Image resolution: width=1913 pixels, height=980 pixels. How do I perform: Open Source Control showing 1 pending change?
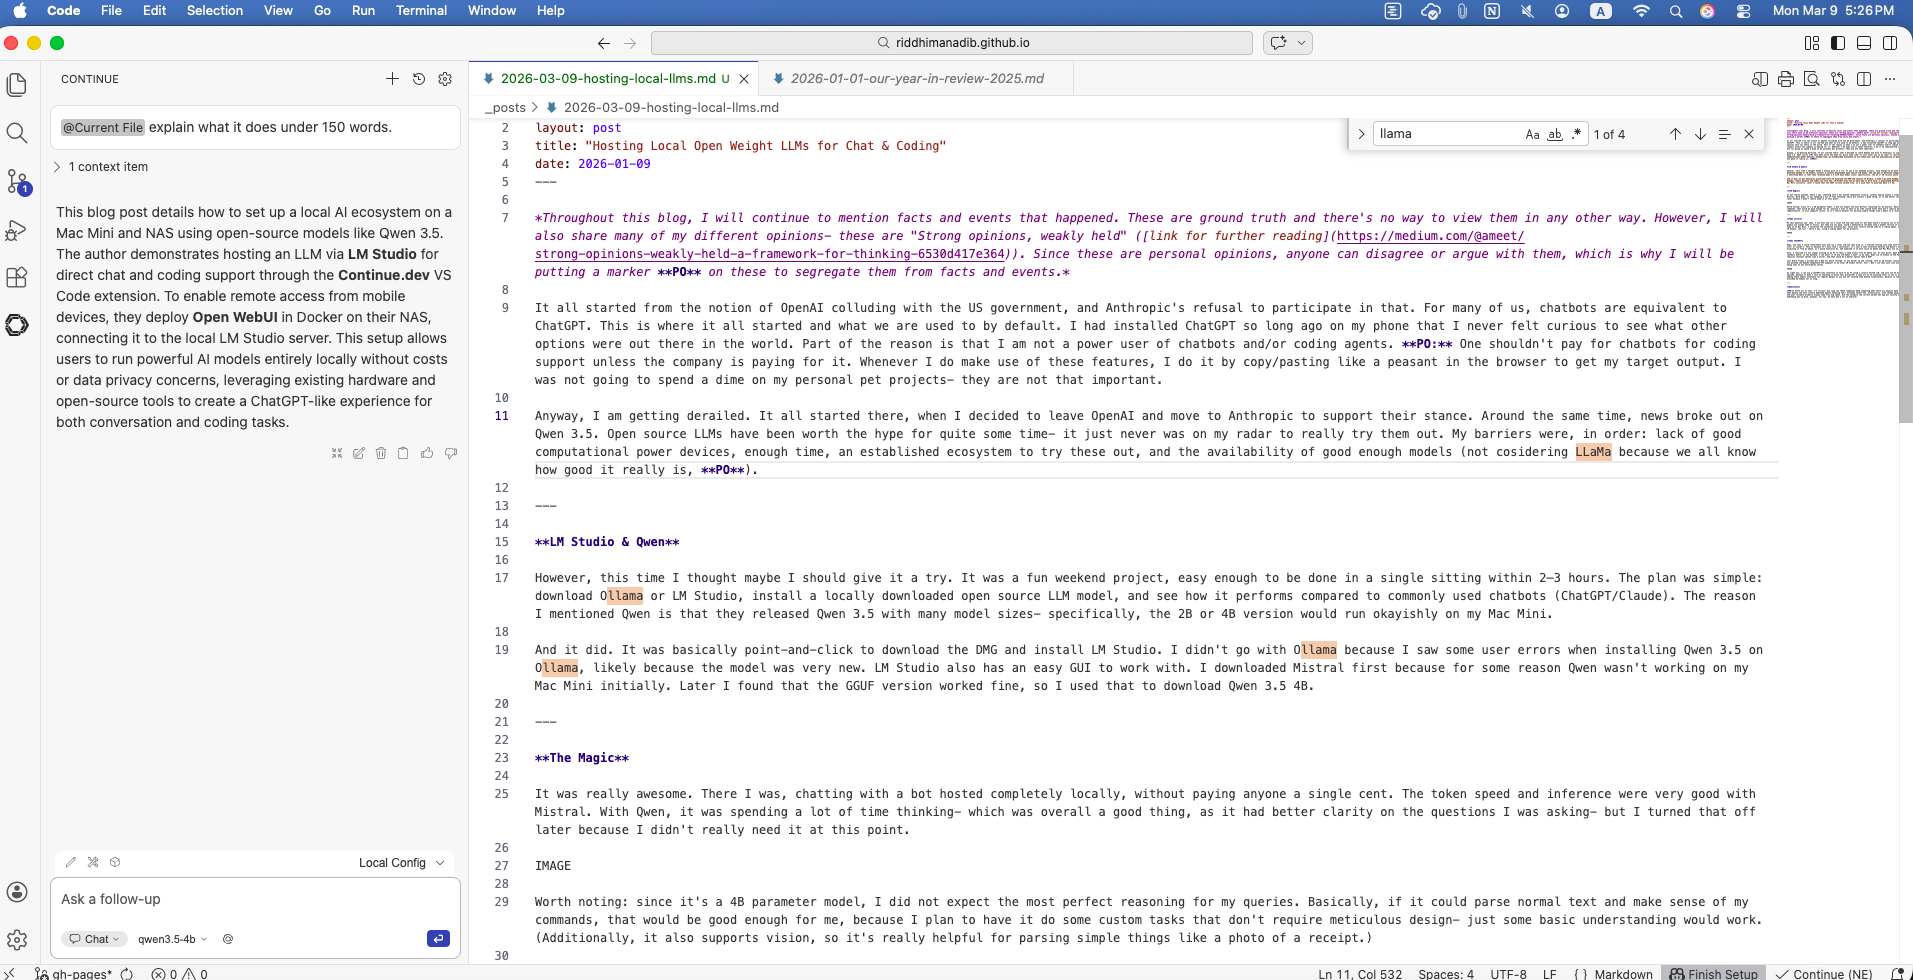tap(17, 181)
